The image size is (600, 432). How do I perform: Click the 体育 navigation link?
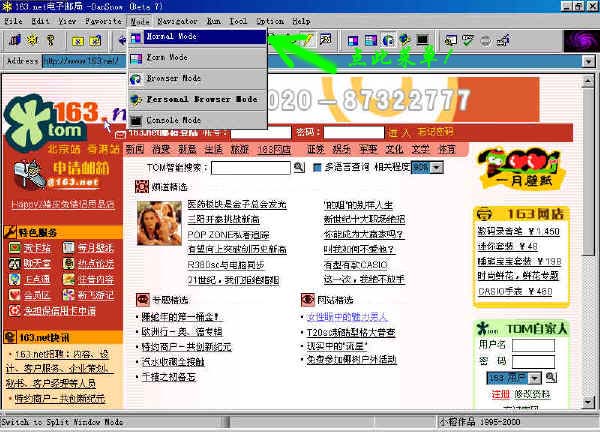(x=447, y=149)
